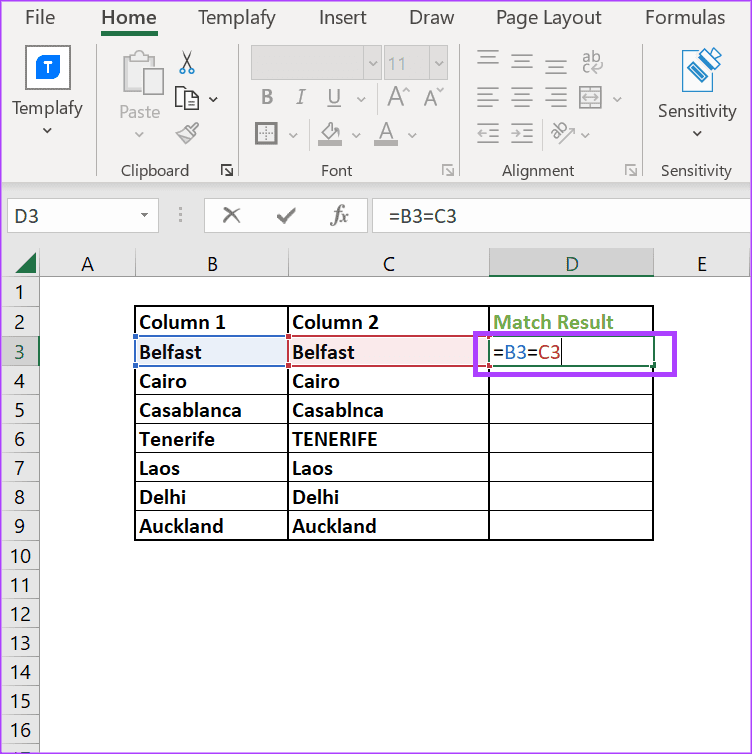The image size is (752, 754).
Task: Increase indent
Action: 522,133
